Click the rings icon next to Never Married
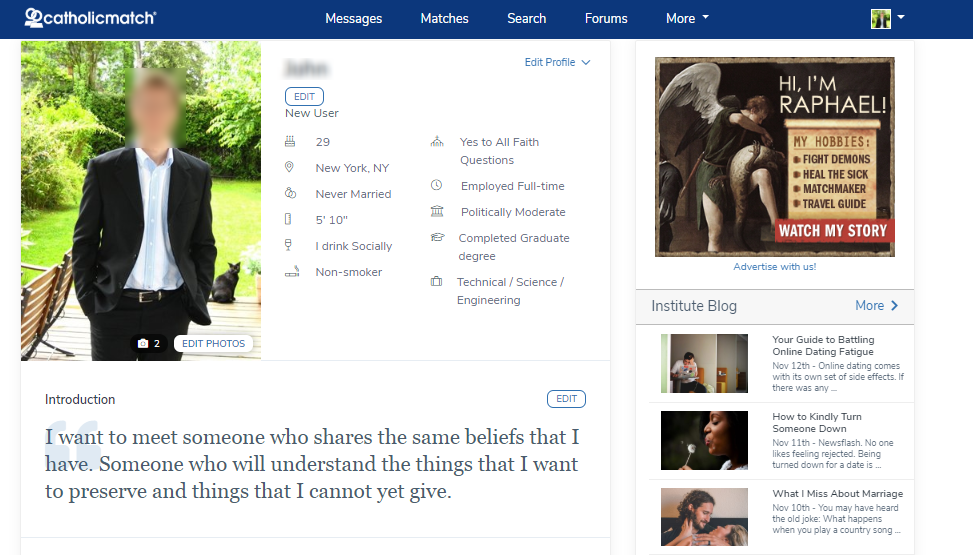This screenshot has width=973, height=555. 289,193
